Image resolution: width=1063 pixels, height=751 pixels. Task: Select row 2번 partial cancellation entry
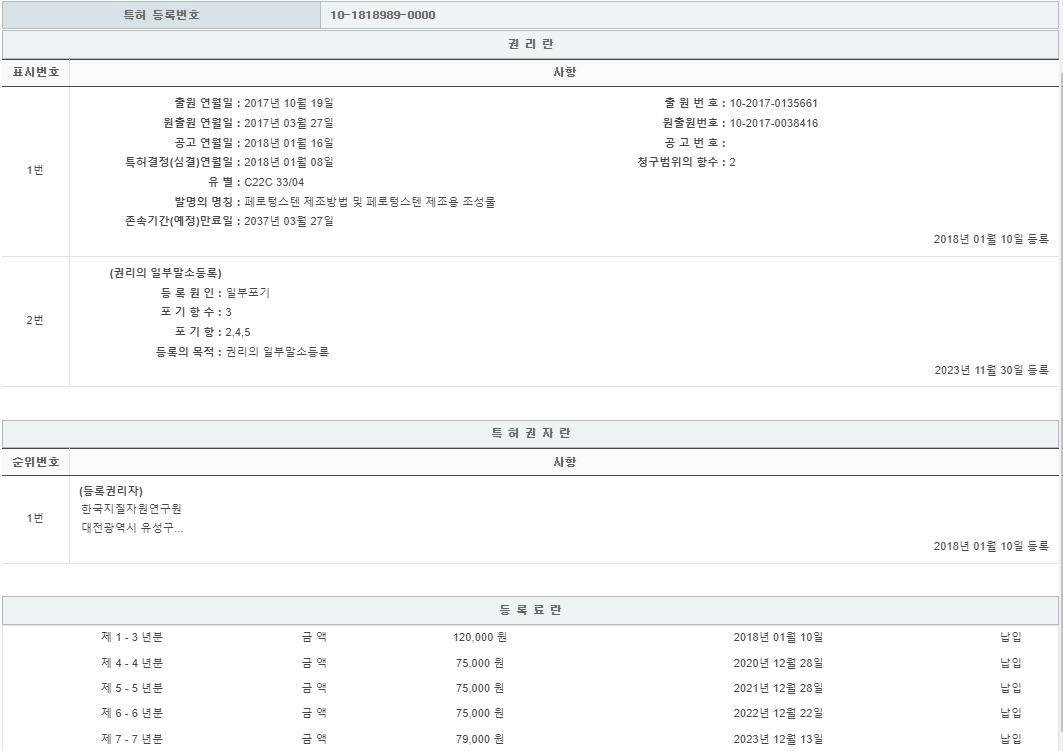[35, 320]
